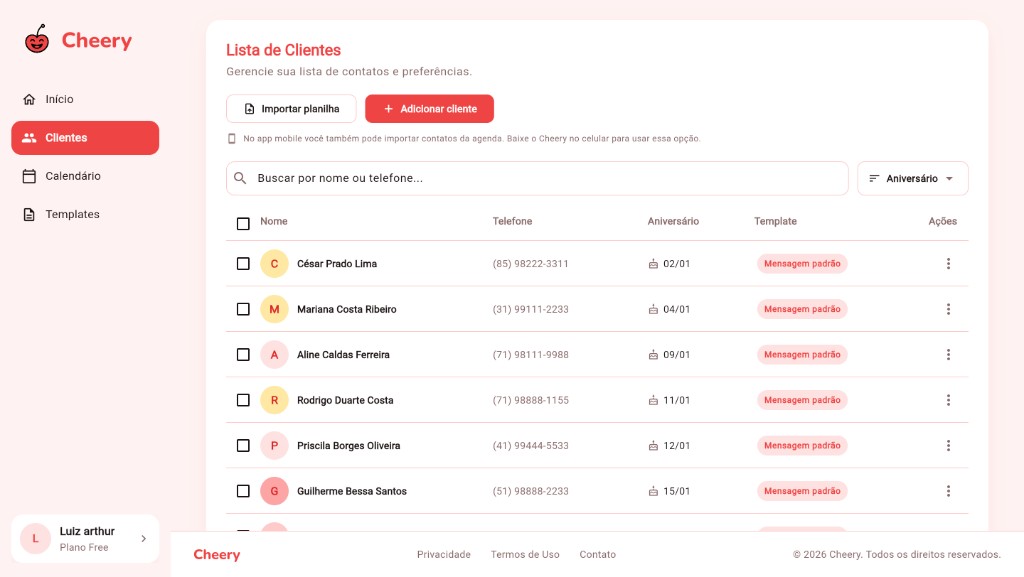Open Calendário from the sidebar
This screenshot has height=577, width=1024.
(85, 176)
